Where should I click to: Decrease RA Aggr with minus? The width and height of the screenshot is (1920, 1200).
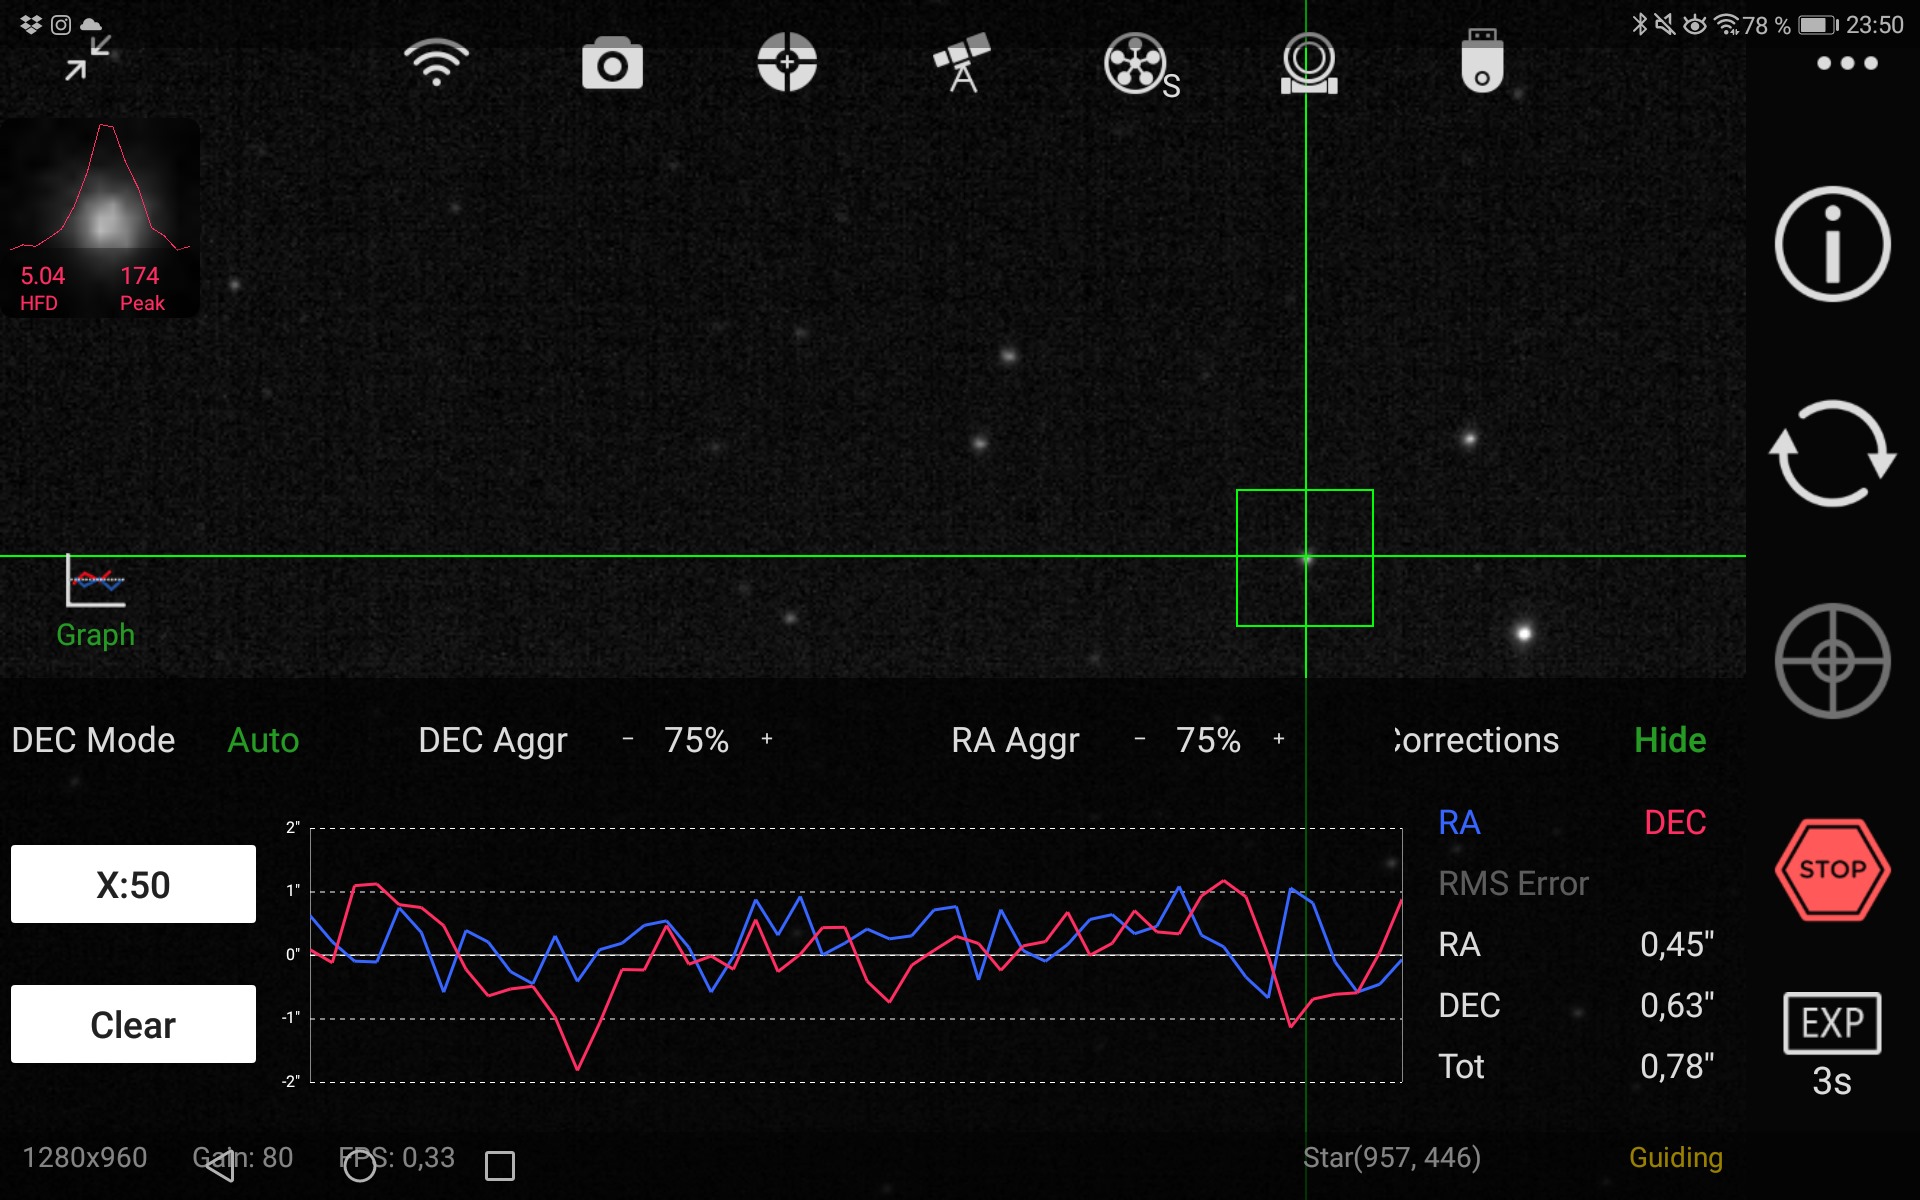1140,739
